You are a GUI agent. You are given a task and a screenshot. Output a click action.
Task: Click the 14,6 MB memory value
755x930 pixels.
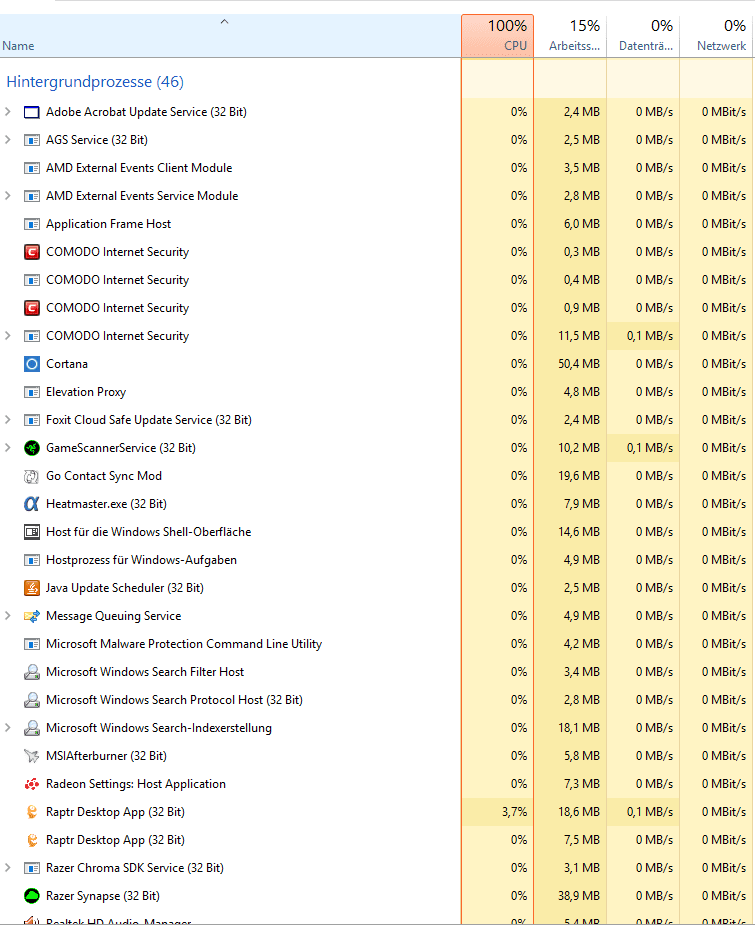[x=579, y=532]
